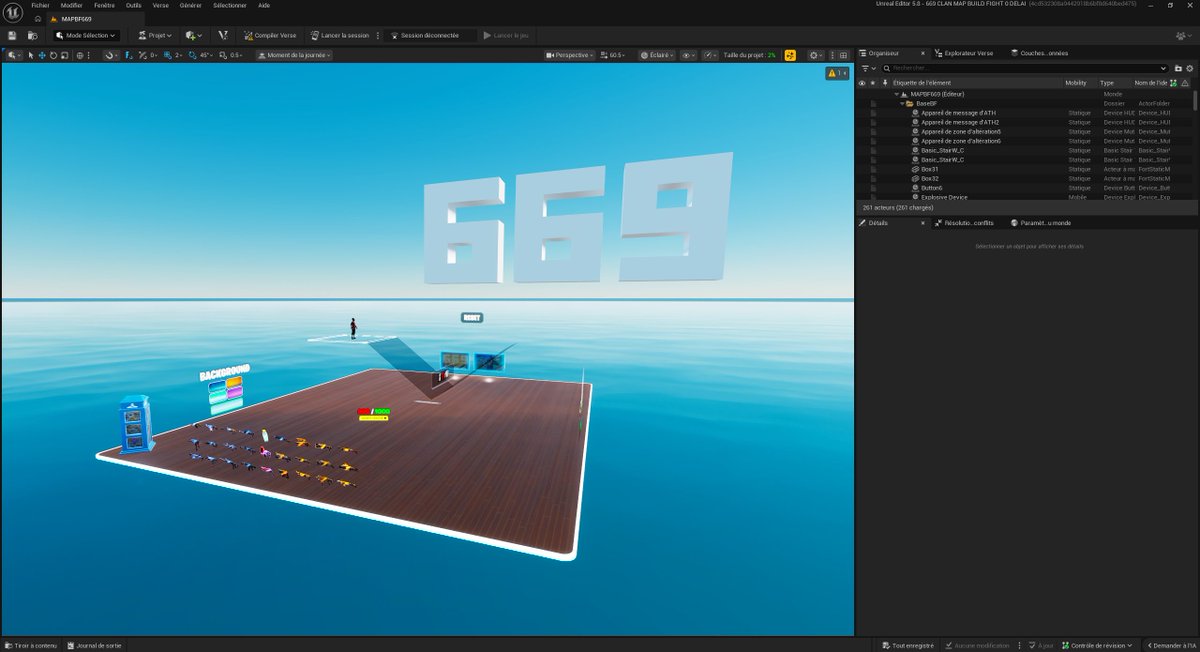
Task: Select Appareil de message d'ATH2 row
Action: (x=1025, y=122)
